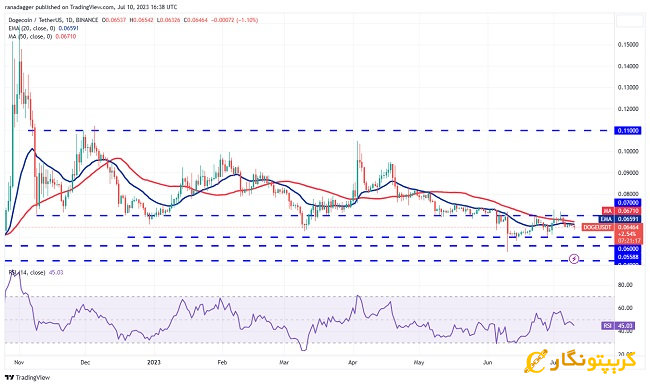The height and width of the screenshot is (386, 650).
Task: Select the Apr marker on time axis
Action: (353, 362)
